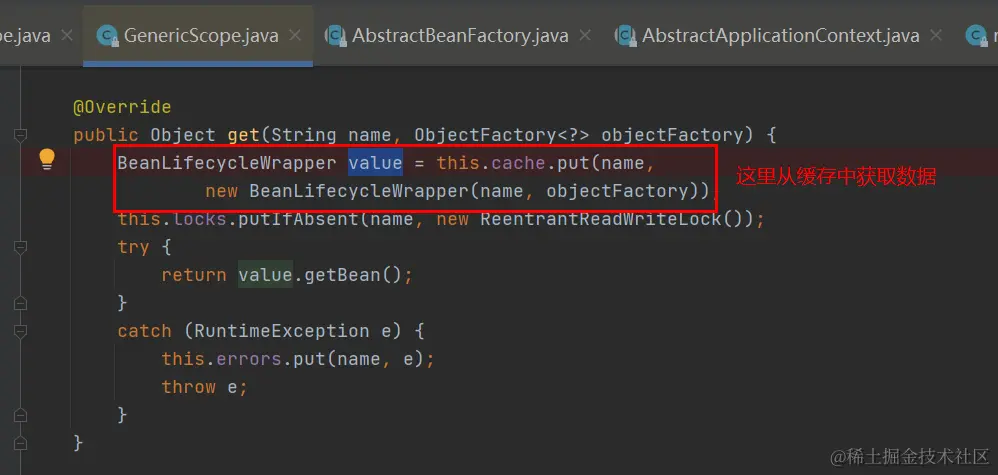Click the get method name
The image size is (998, 475).
click(x=244, y=135)
